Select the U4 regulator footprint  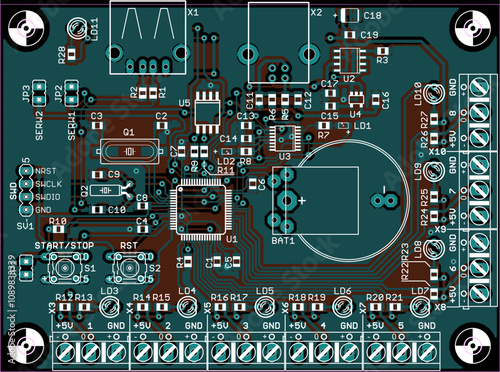(356, 99)
